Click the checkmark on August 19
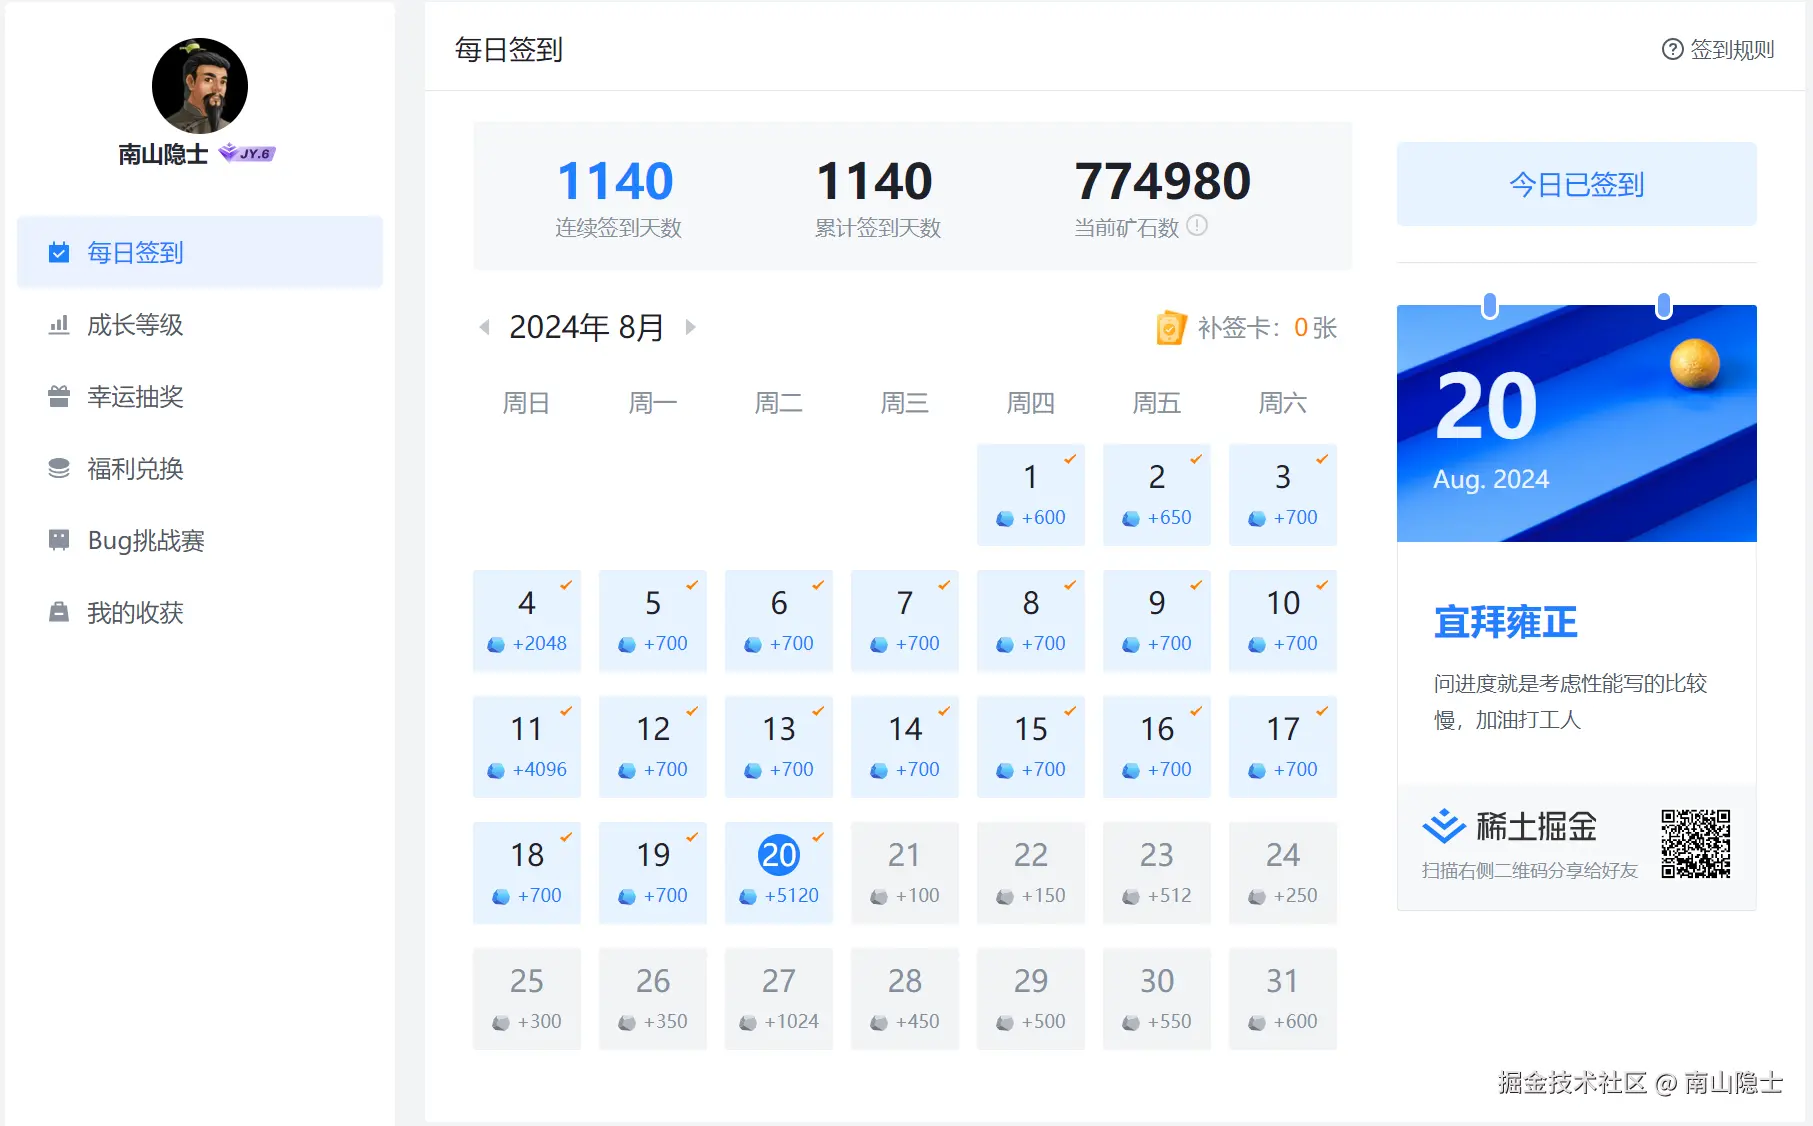 point(691,836)
